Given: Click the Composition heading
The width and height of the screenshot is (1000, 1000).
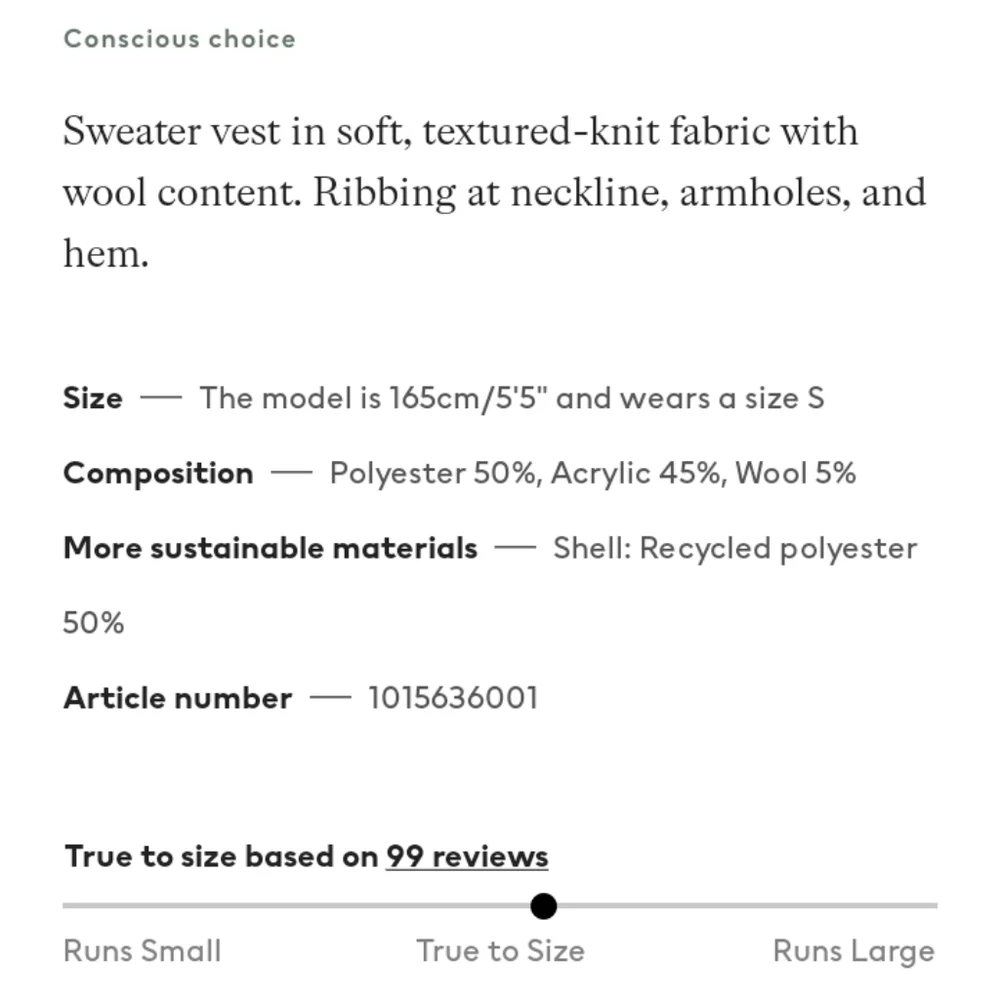Looking at the screenshot, I should pos(158,474).
